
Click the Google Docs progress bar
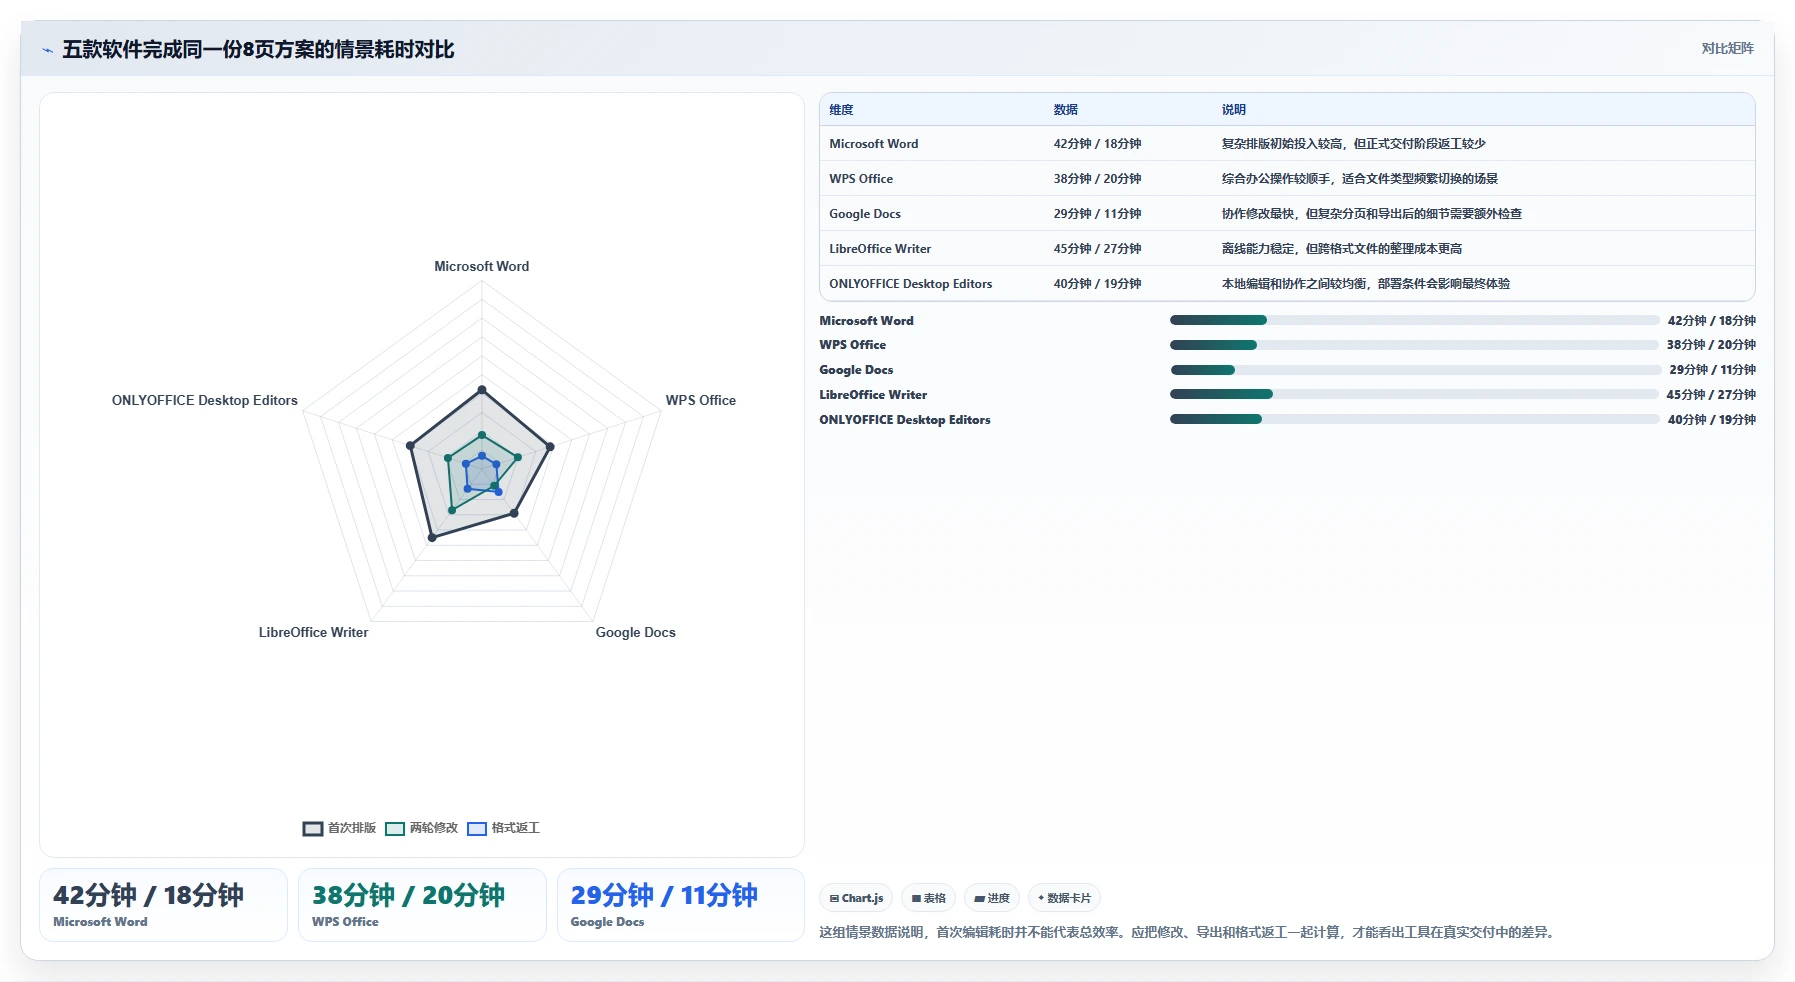click(x=1415, y=370)
